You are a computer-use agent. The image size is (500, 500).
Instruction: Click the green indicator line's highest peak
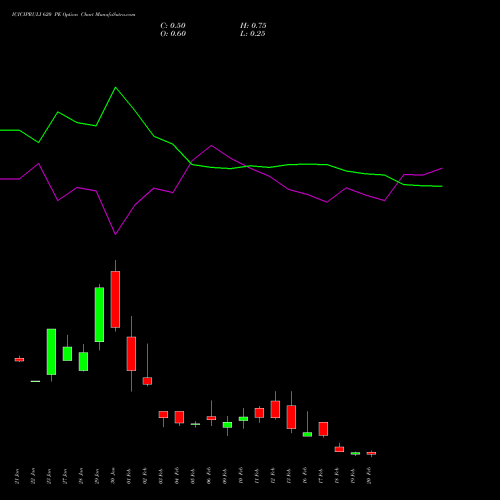115,87
